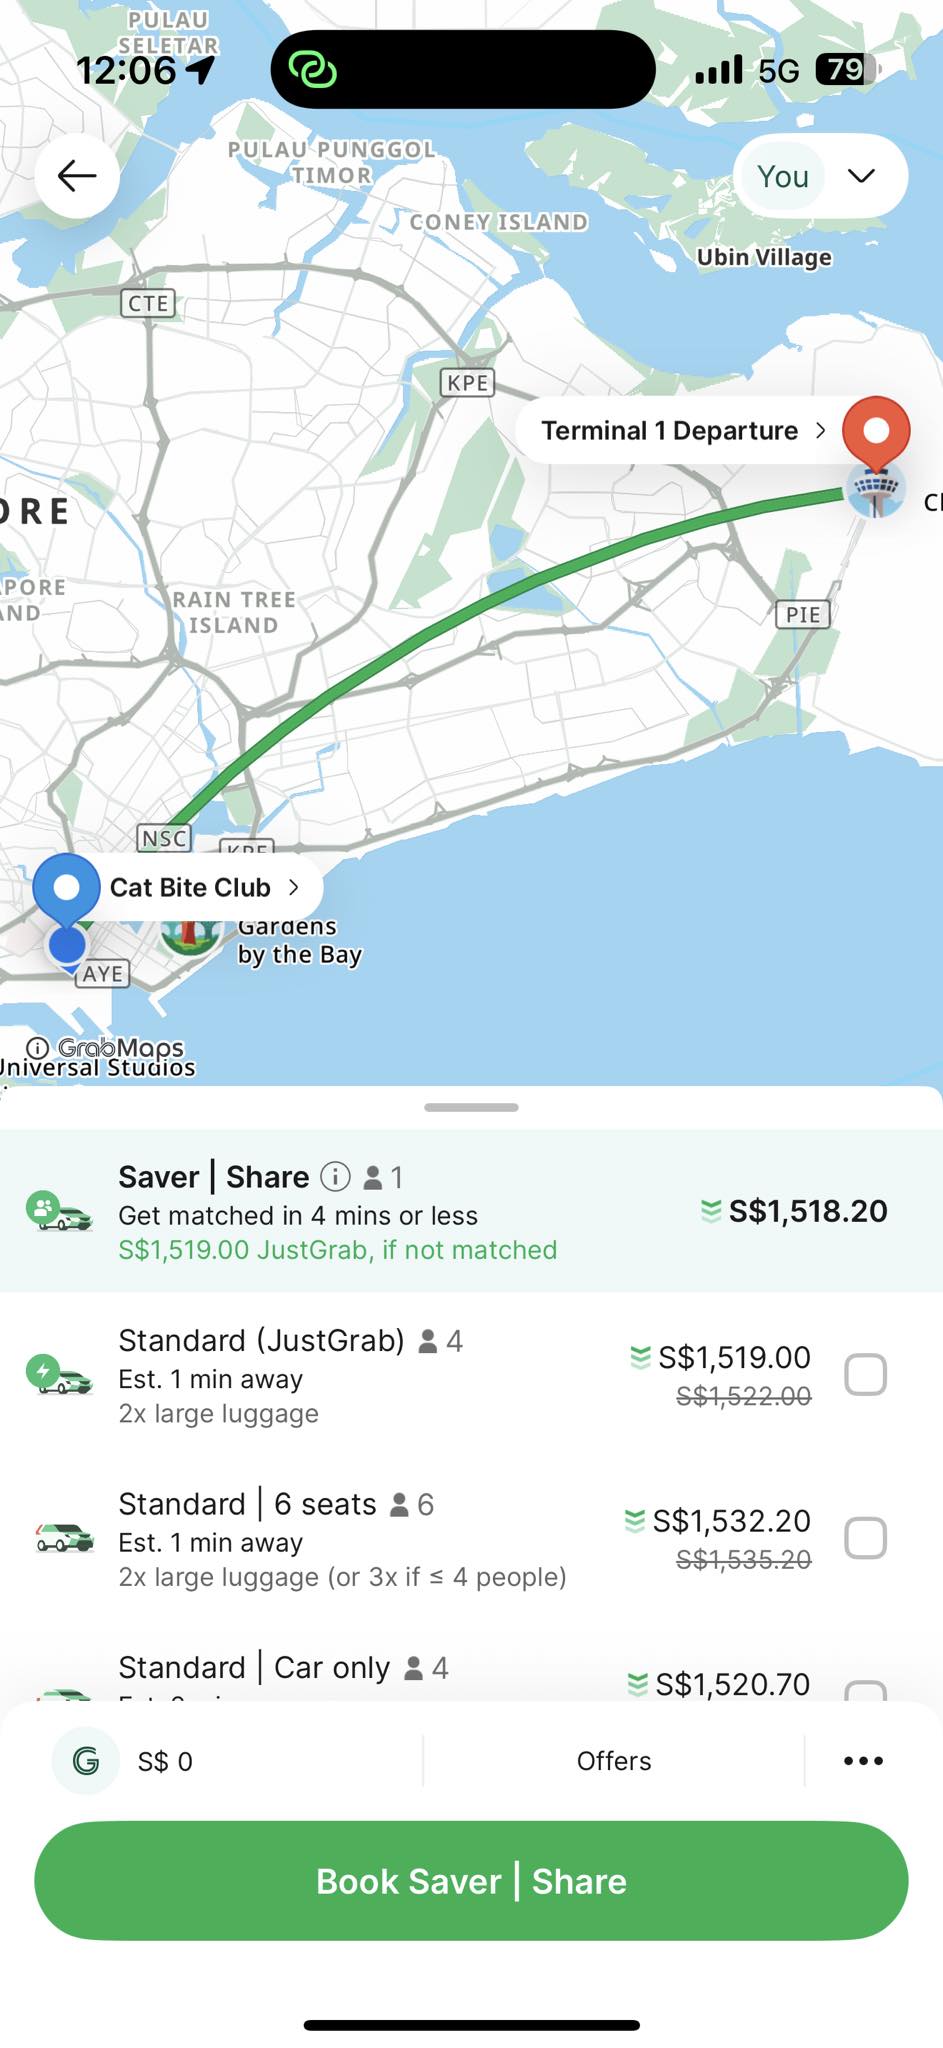Tap the Saver Share carpool car icon

[x=59, y=1211]
